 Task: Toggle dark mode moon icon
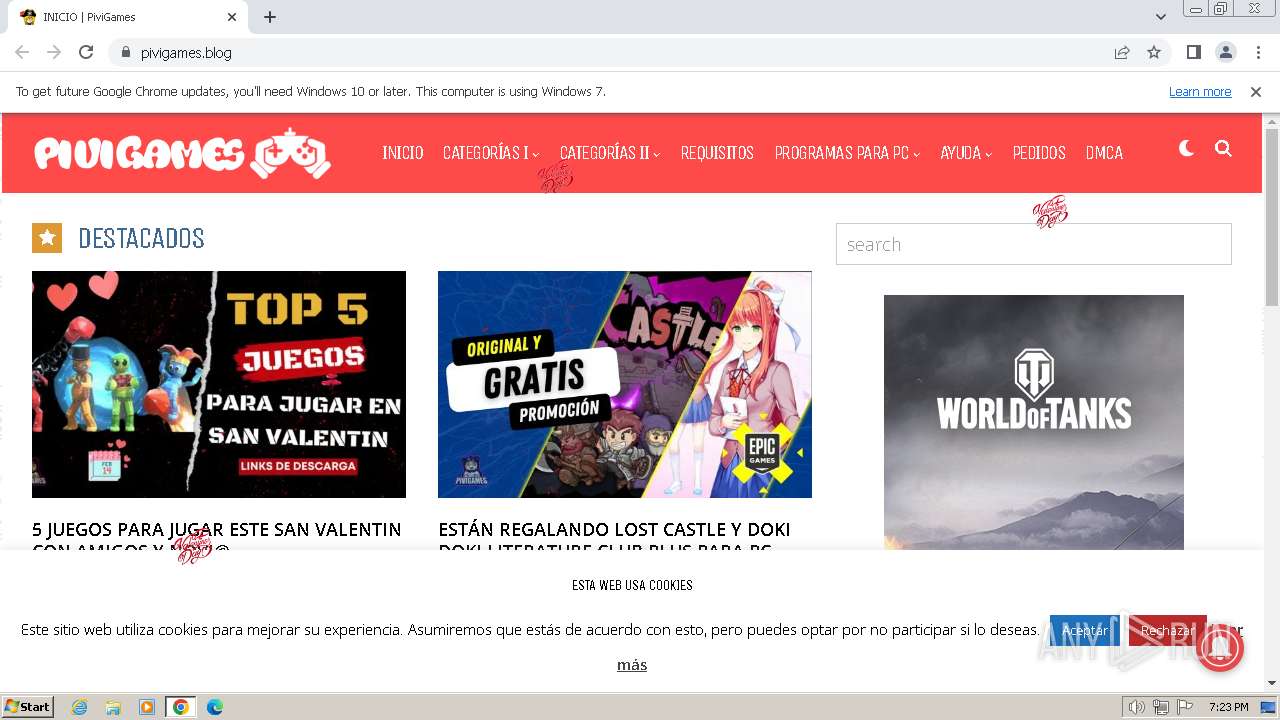[x=1187, y=149]
